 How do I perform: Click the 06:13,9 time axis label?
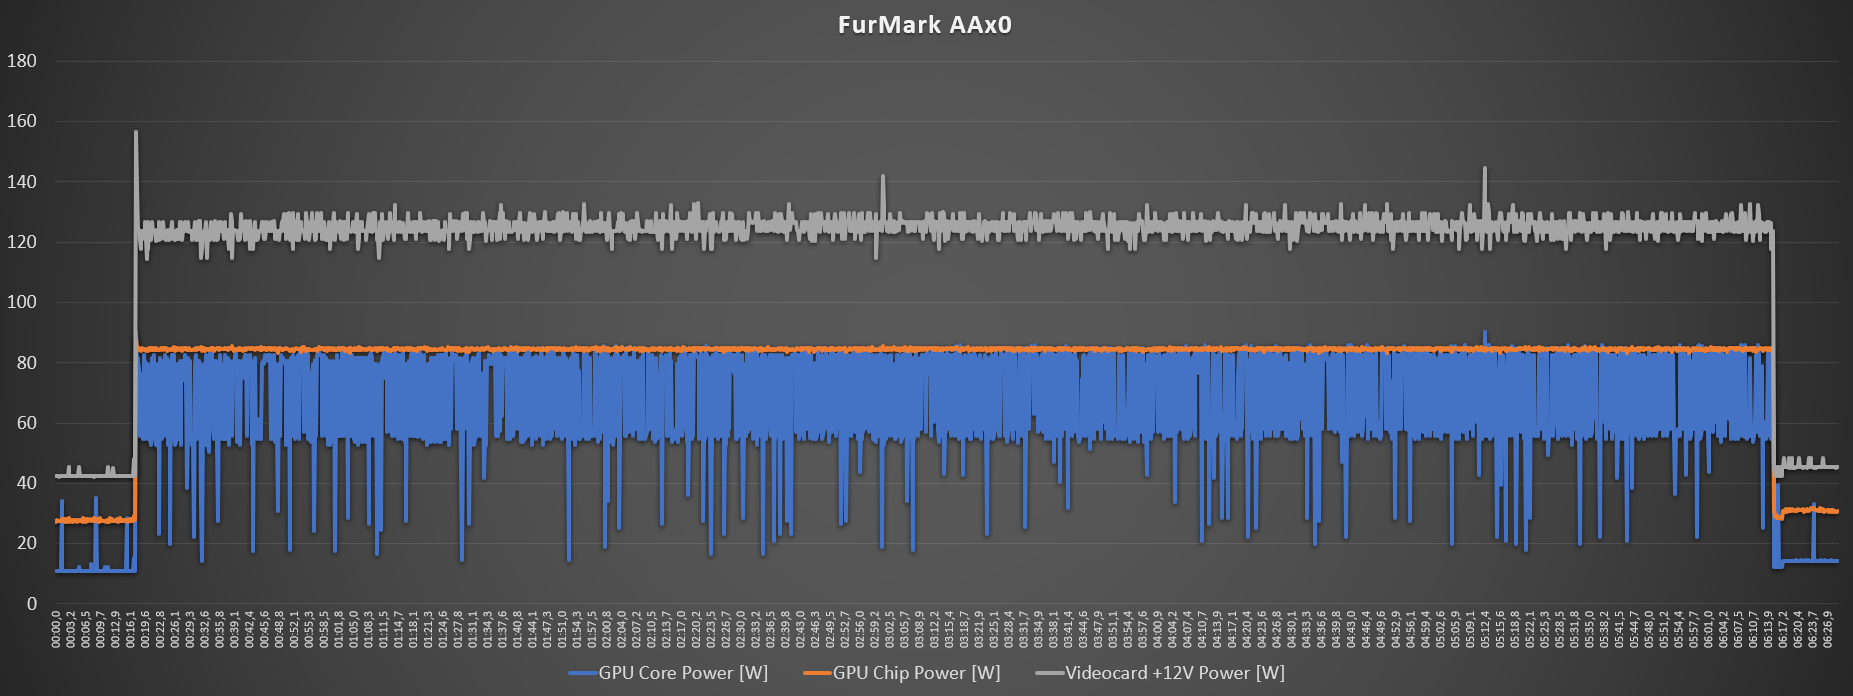(1768, 630)
